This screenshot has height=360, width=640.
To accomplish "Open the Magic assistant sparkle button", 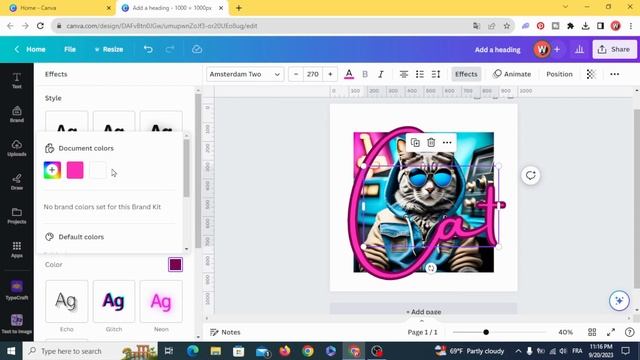I will pos(619,301).
